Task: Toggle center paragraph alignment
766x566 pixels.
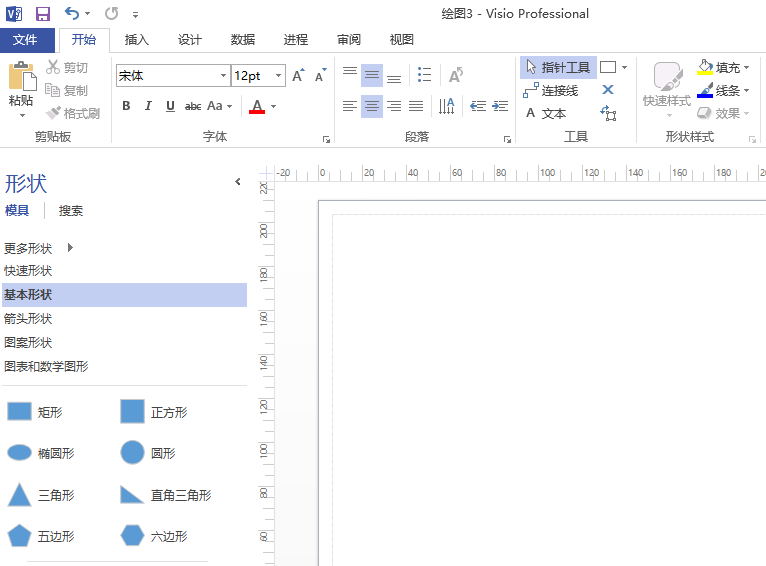Action: click(x=372, y=106)
